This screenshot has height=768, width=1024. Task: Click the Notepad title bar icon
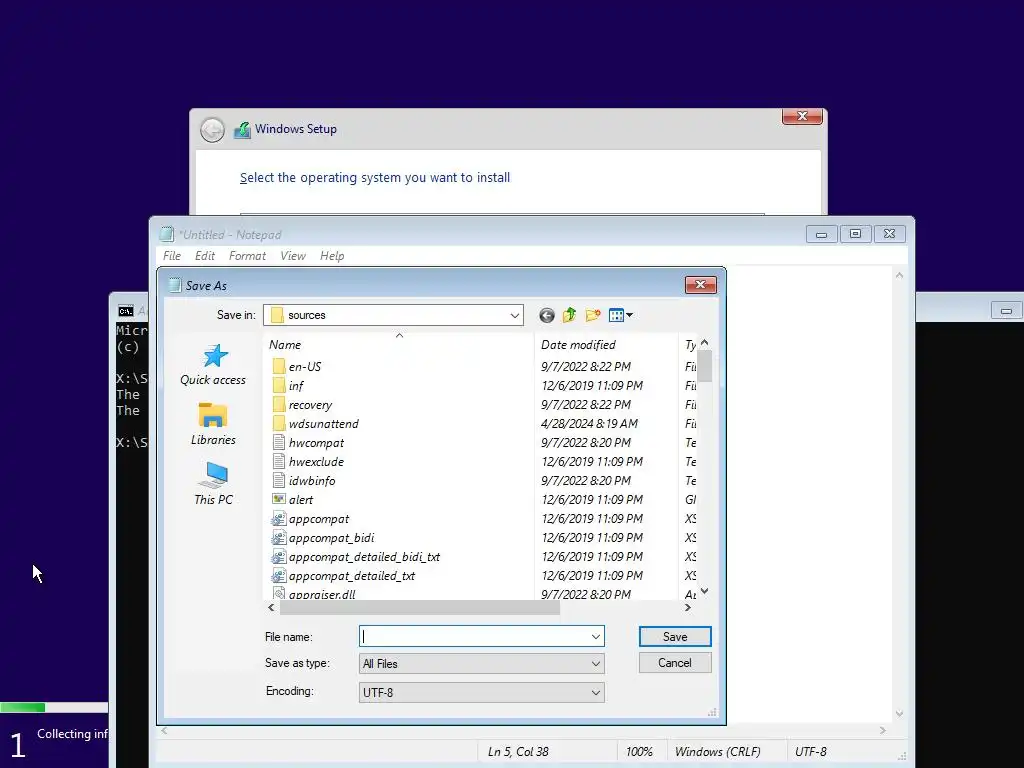click(x=167, y=234)
